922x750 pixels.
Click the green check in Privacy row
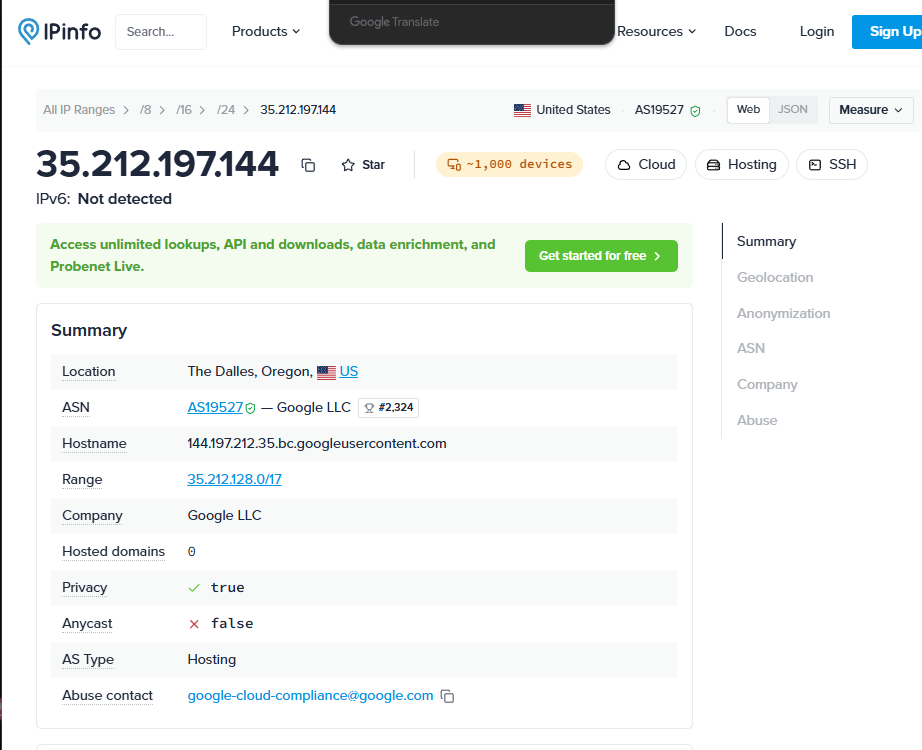[194, 588]
